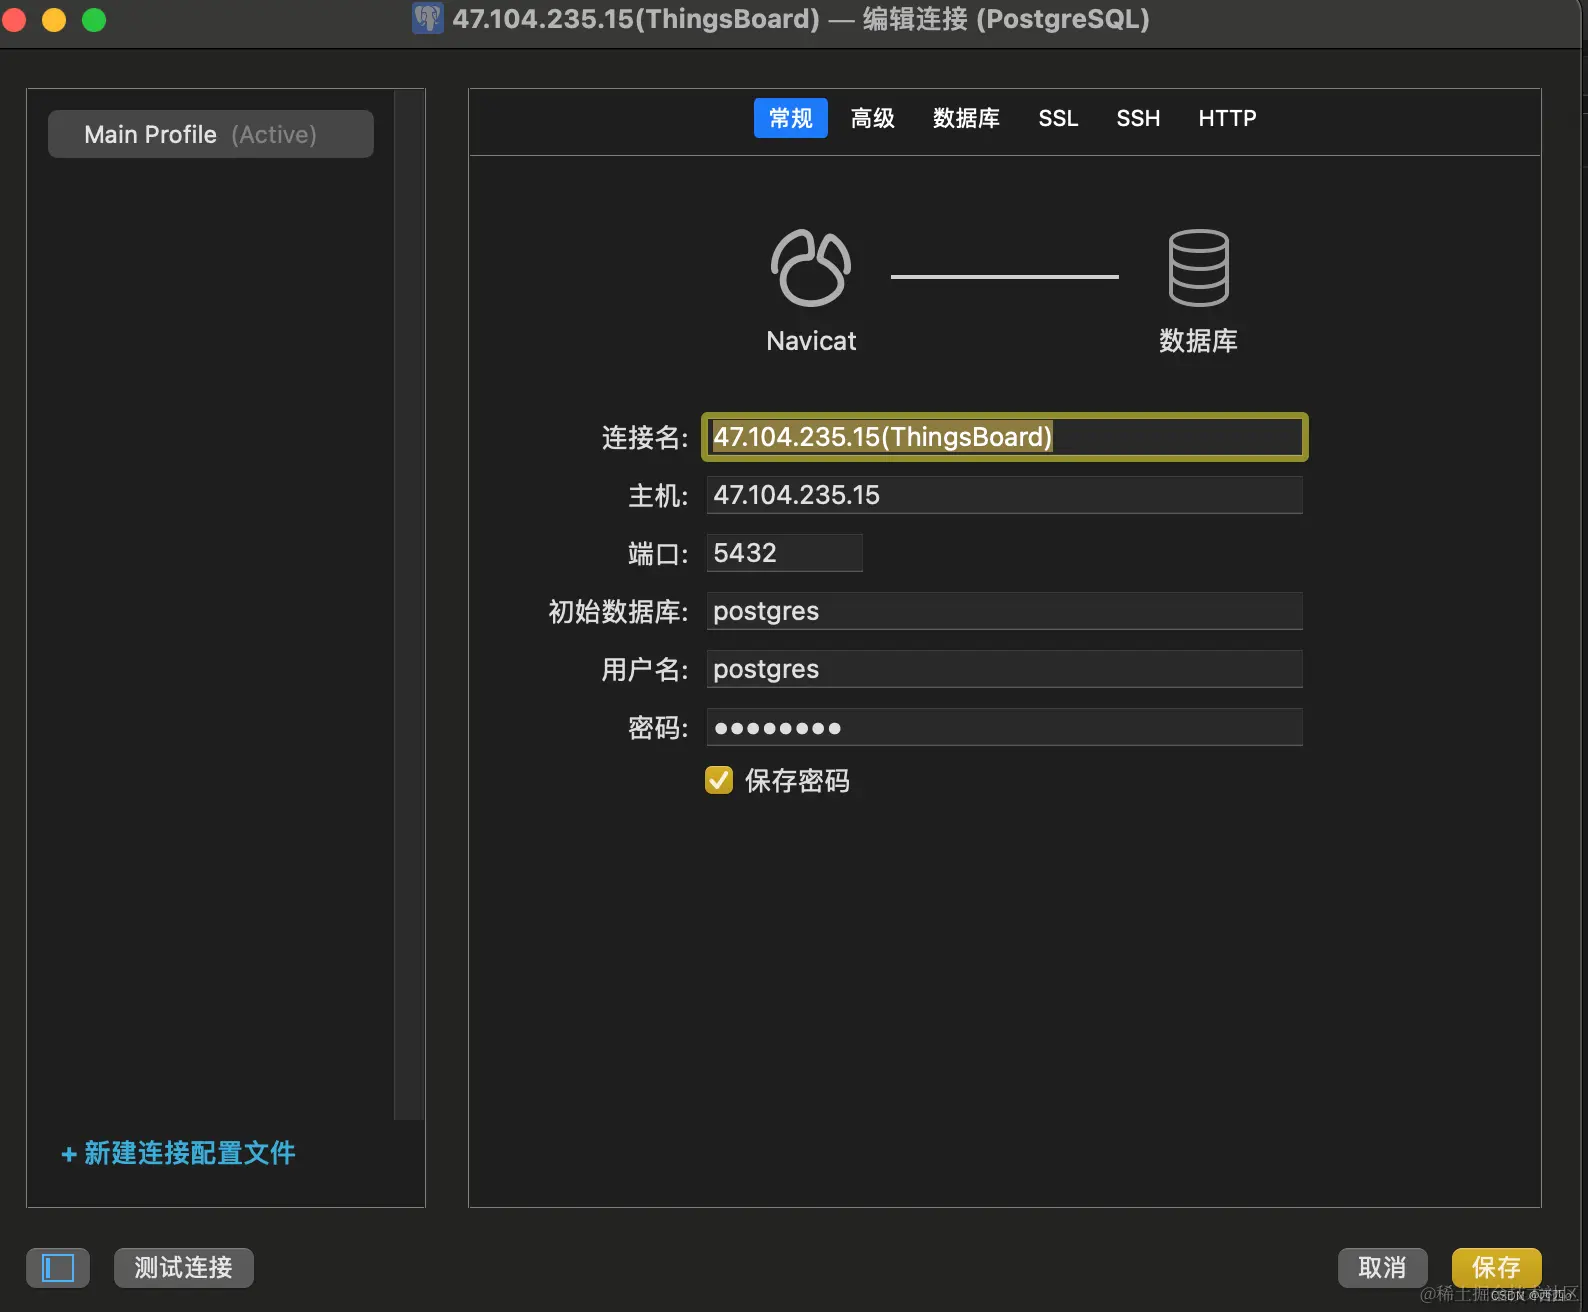Viewport: 1588px width, 1312px height.
Task: Click the profile list scrollbar
Action: [x=409, y=604]
